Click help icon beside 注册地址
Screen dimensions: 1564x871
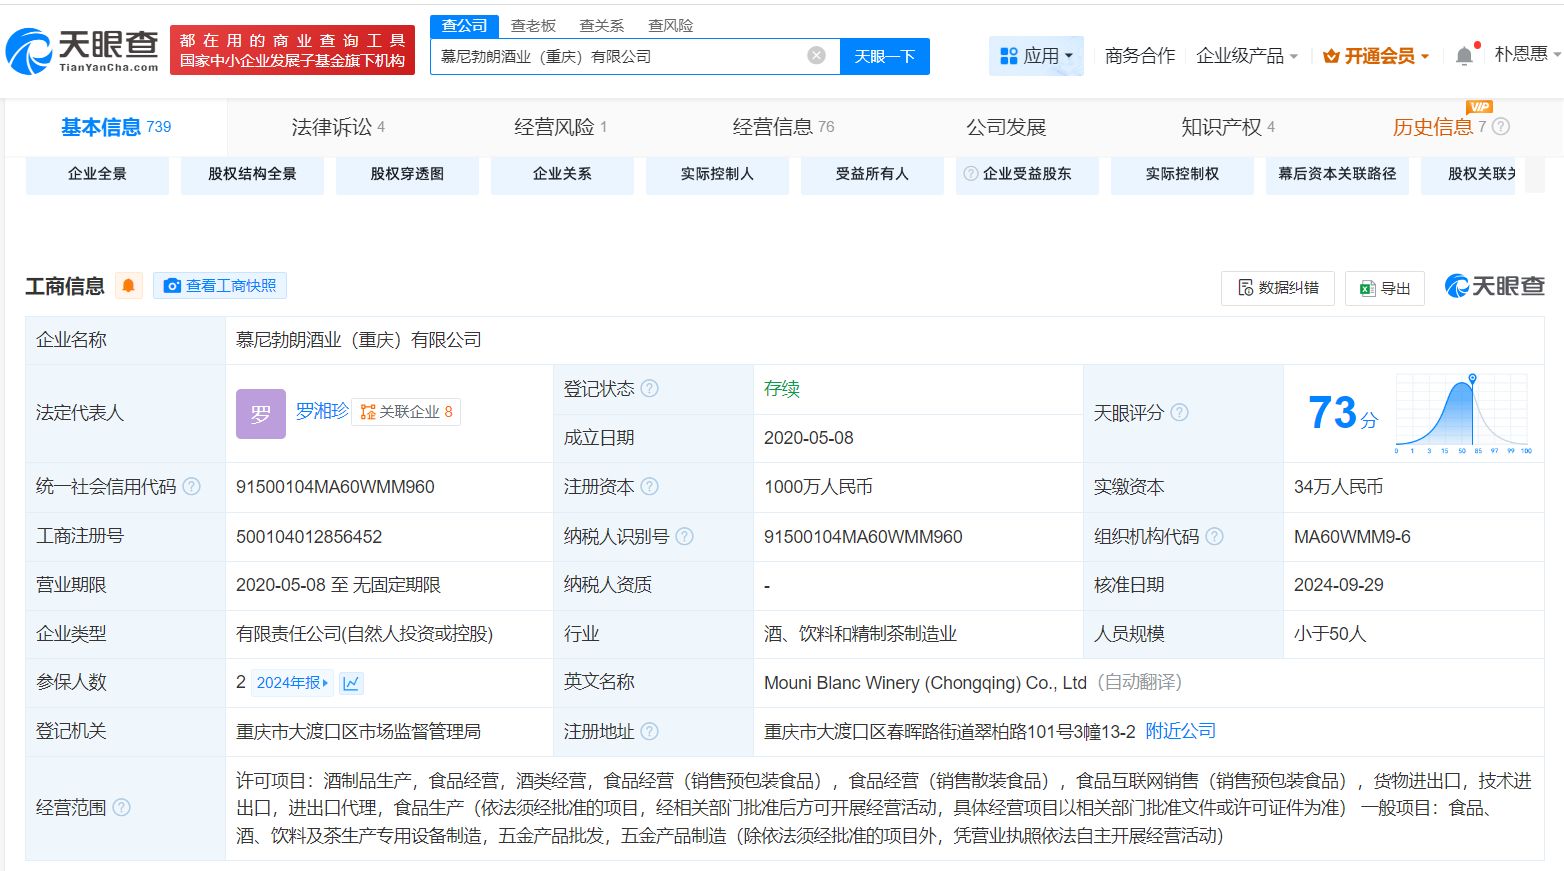point(650,732)
